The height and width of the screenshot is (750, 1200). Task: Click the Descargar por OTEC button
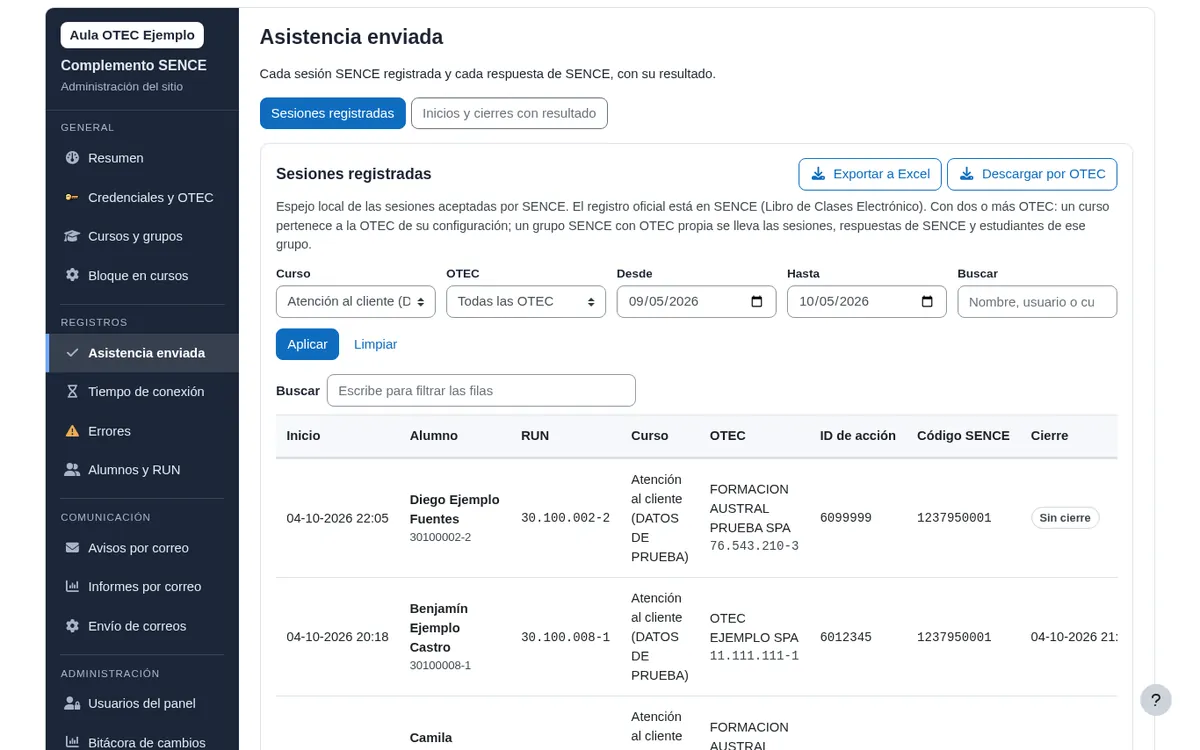(1032, 174)
